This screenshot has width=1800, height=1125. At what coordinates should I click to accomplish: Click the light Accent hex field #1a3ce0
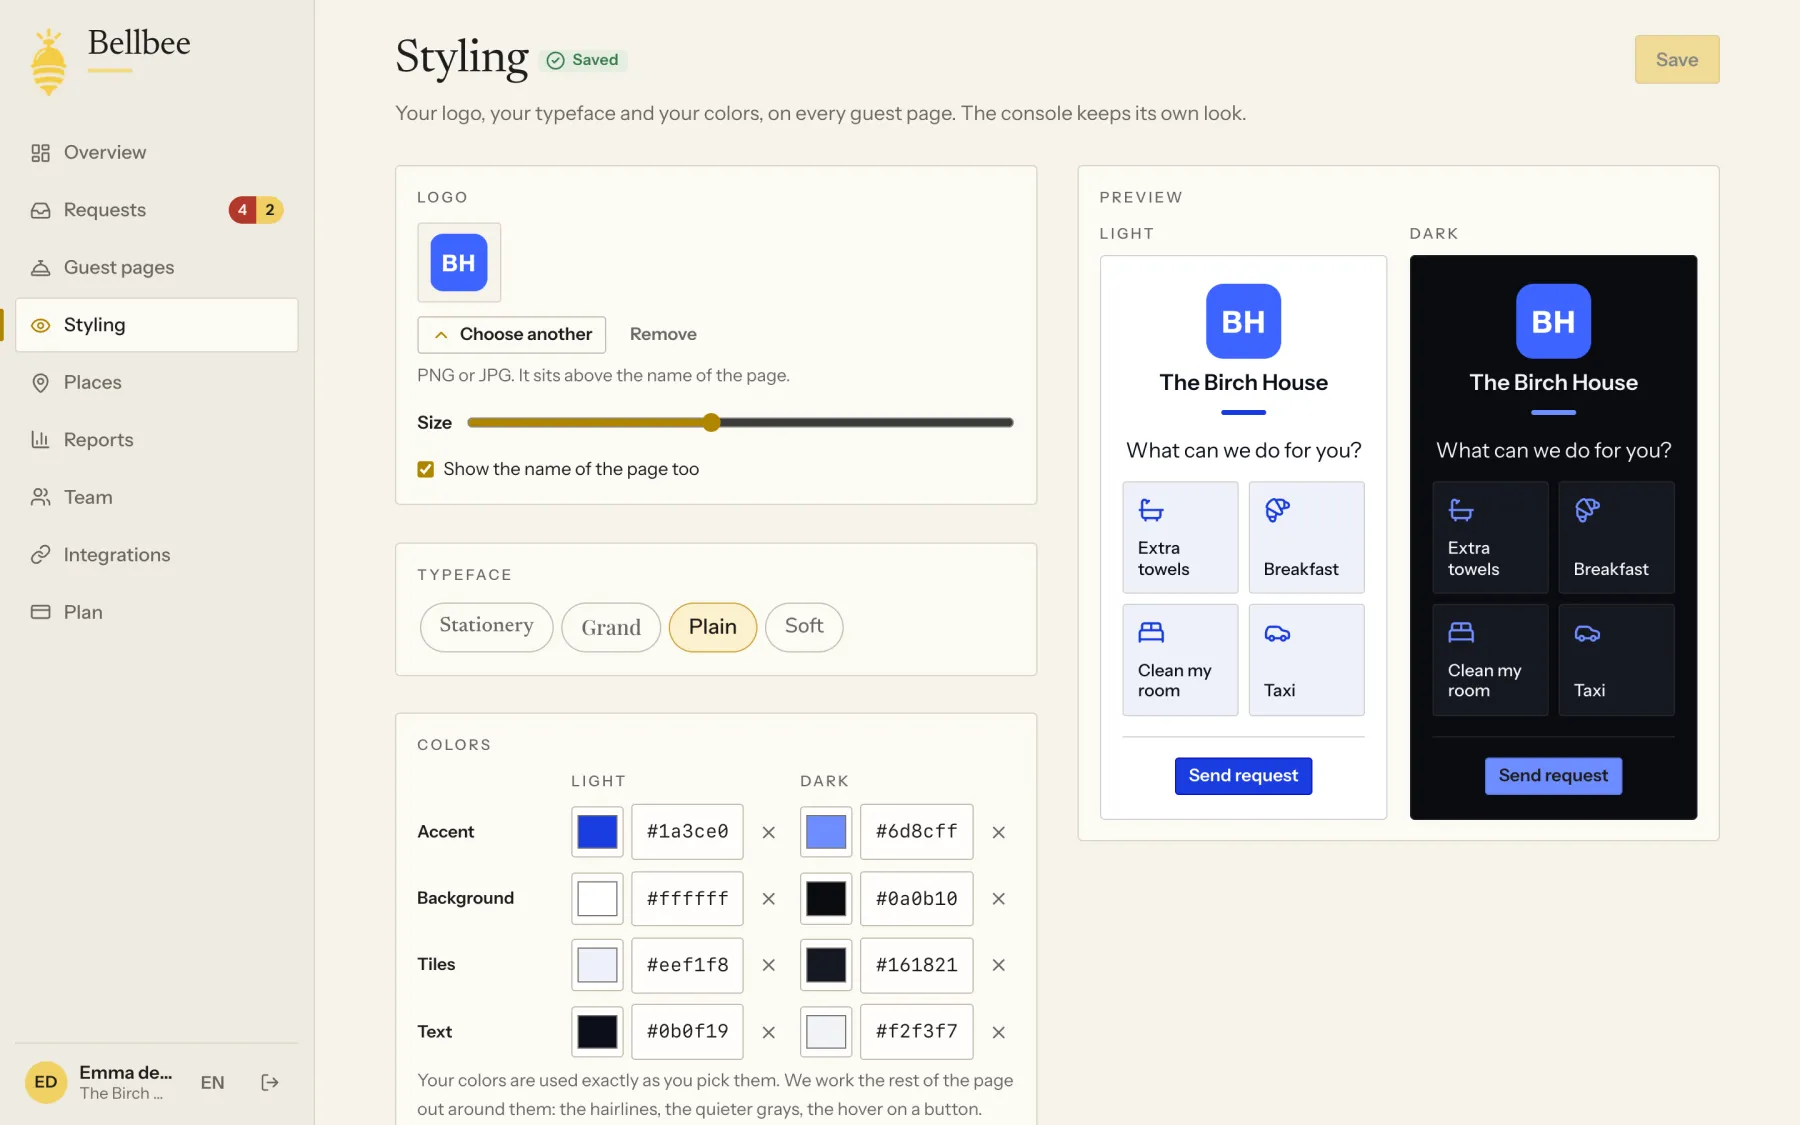click(x=688, y=832)
